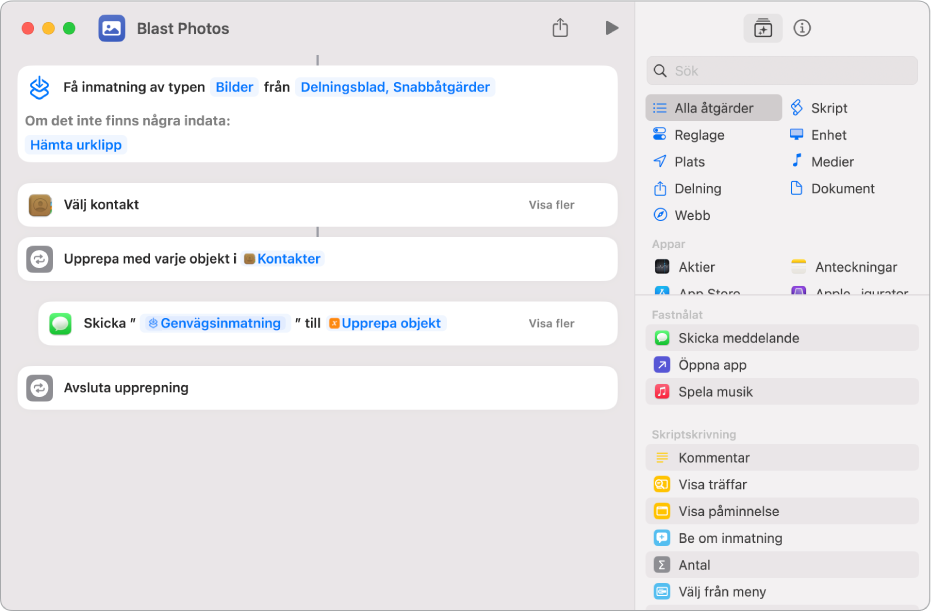
Task: Click the shortcut input icon in first action
Action: [x=39, y=88]
